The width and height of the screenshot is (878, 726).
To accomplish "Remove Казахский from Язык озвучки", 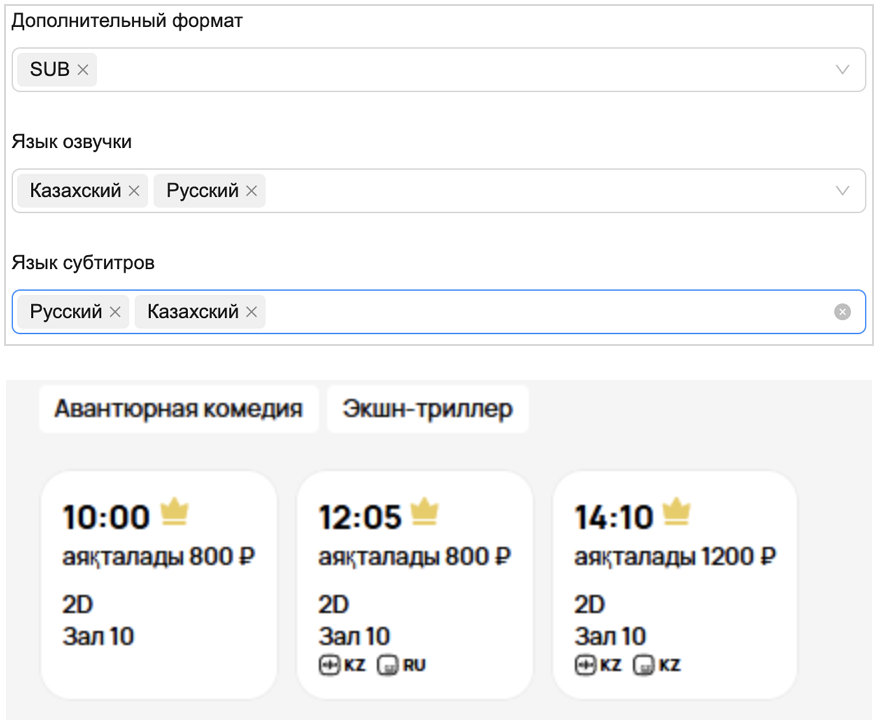I will [134, 191].
